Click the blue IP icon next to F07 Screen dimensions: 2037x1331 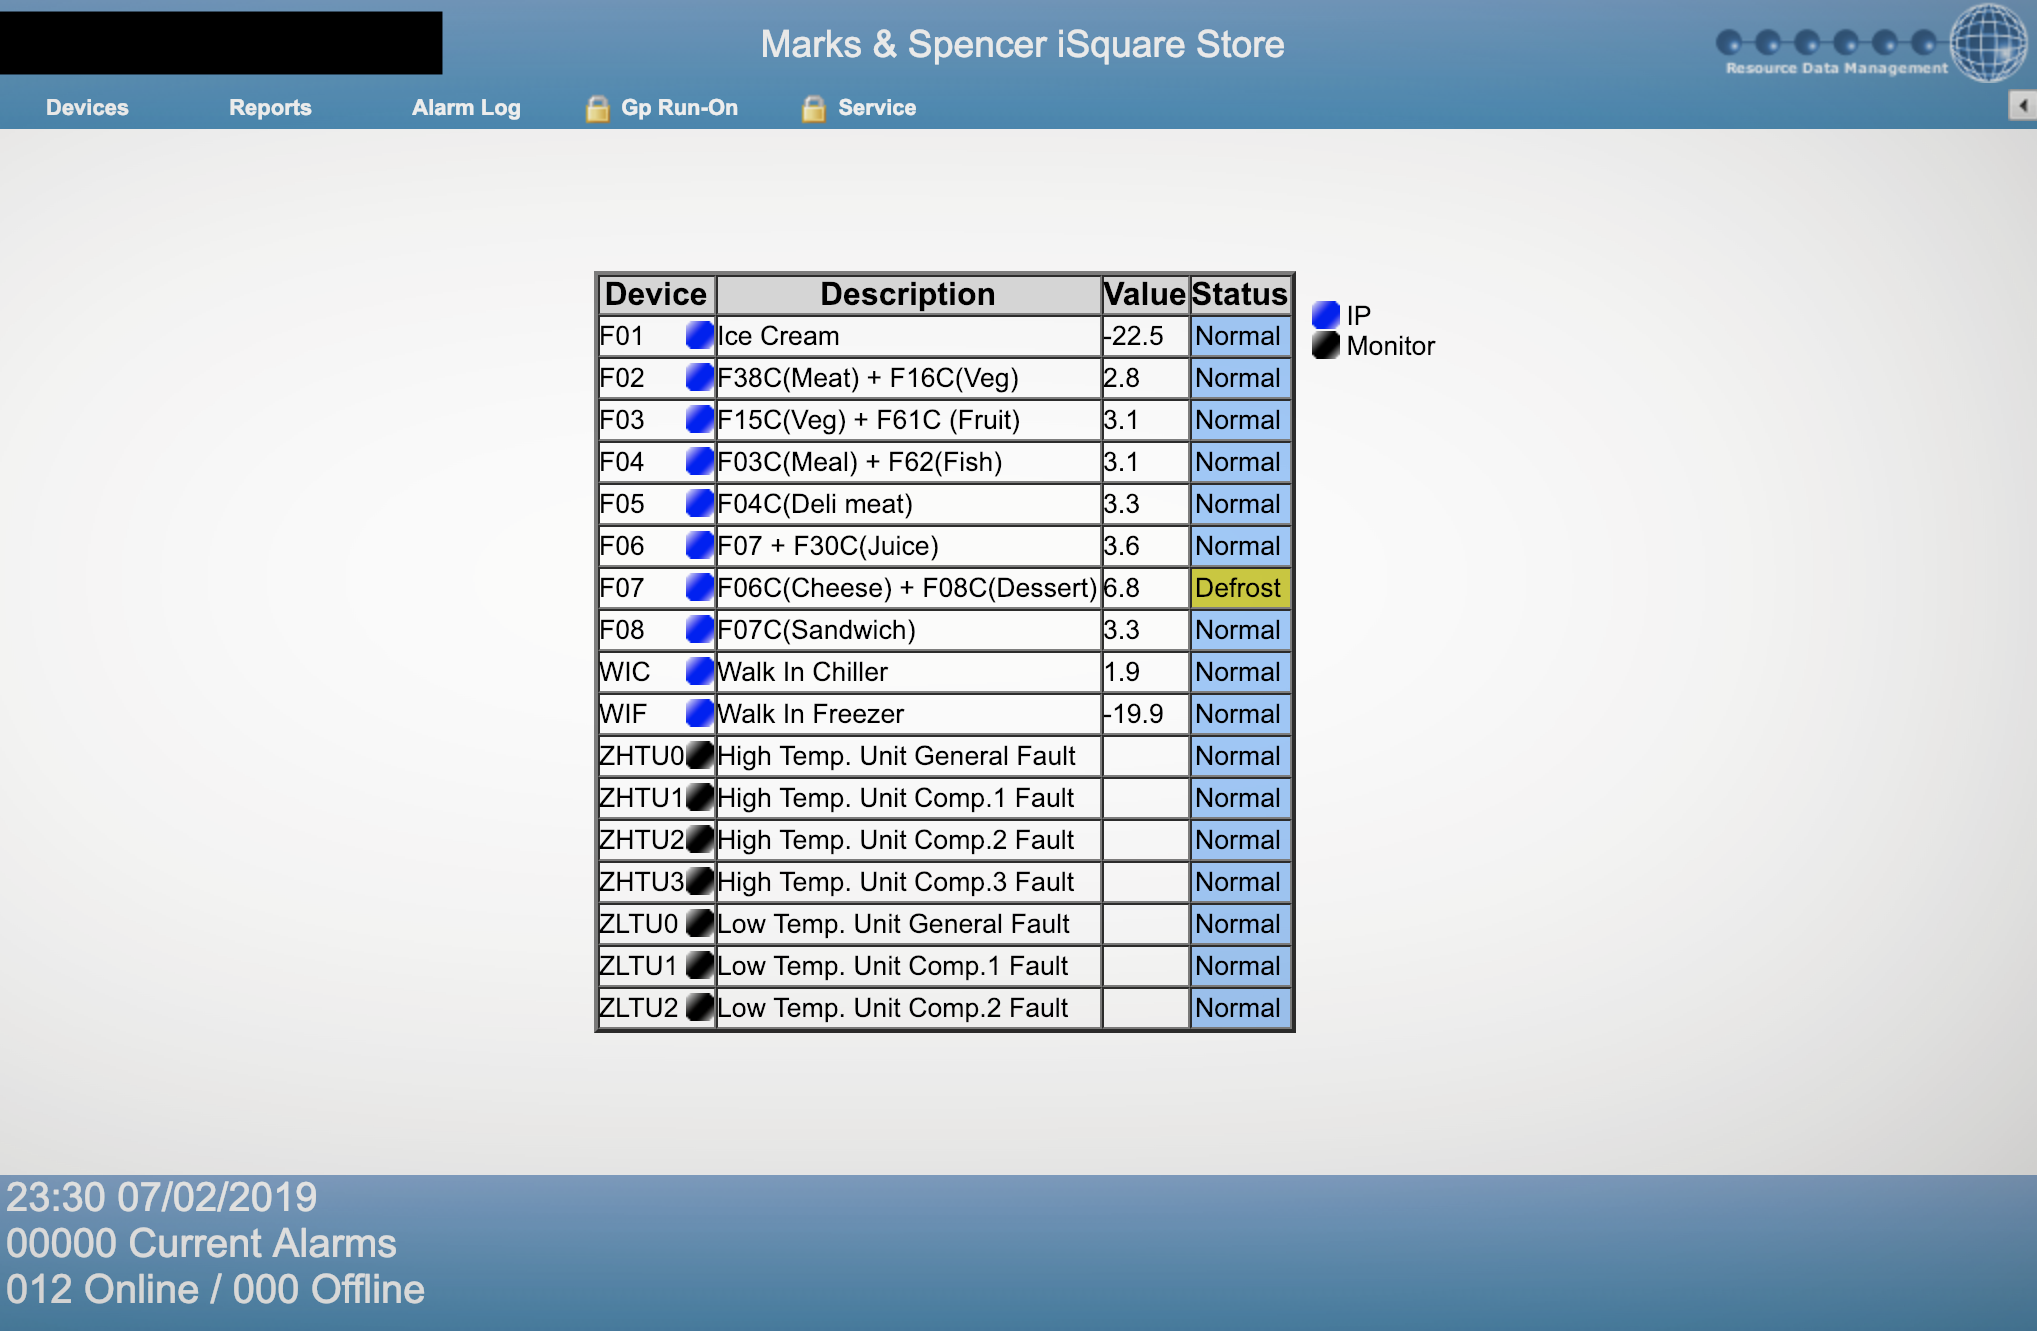(699, 588)
